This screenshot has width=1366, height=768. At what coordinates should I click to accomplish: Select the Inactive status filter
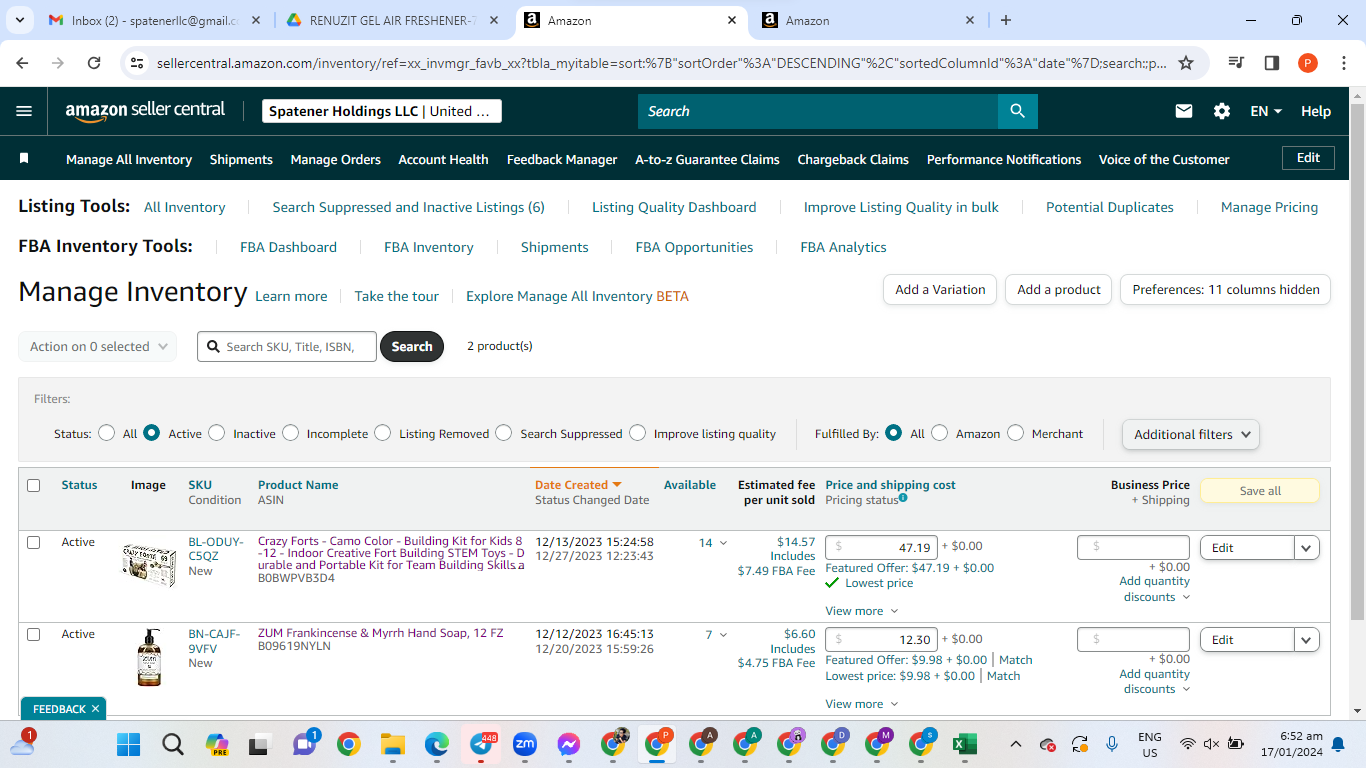tap(217, 433)
